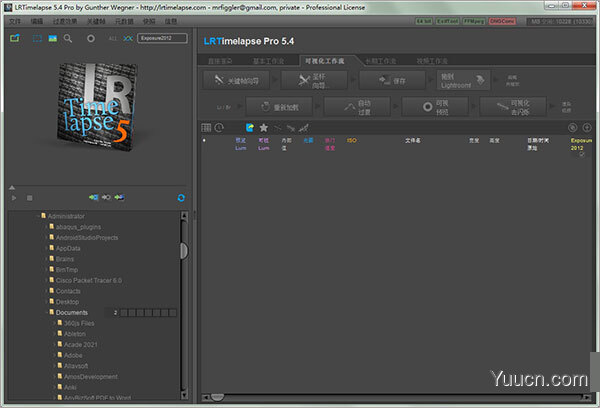Screen dimensions: 600x408
Task: Expand the AppData folder arrow
Action: (46, 248)
